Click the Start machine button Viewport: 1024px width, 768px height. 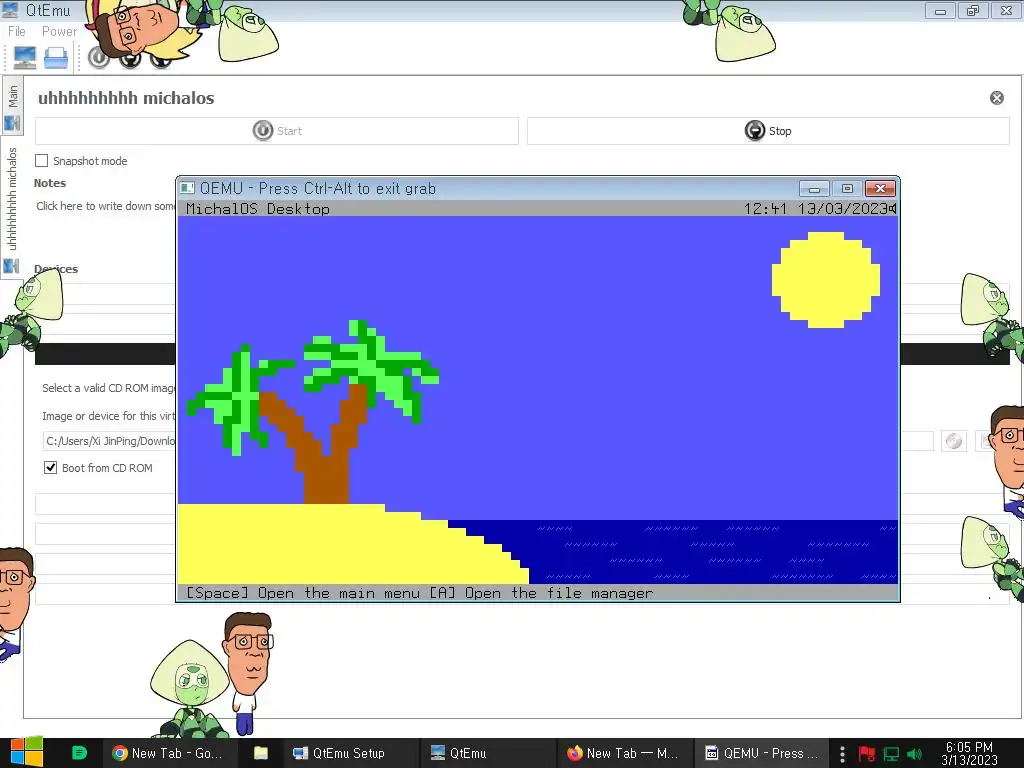(277, 131)
